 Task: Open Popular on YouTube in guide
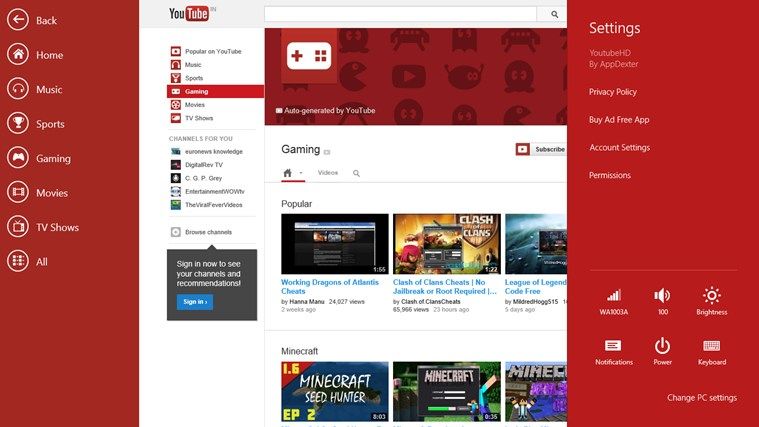pos(213,51)
